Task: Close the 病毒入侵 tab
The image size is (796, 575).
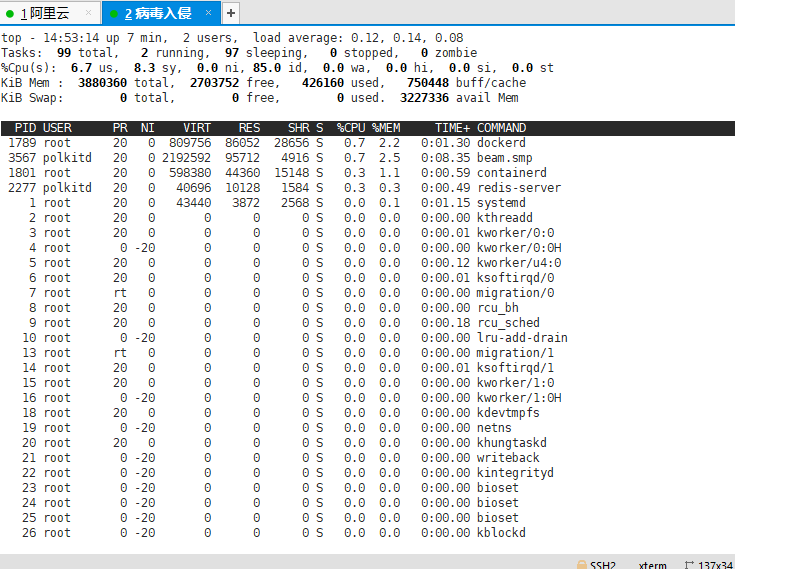Action: 208,13
